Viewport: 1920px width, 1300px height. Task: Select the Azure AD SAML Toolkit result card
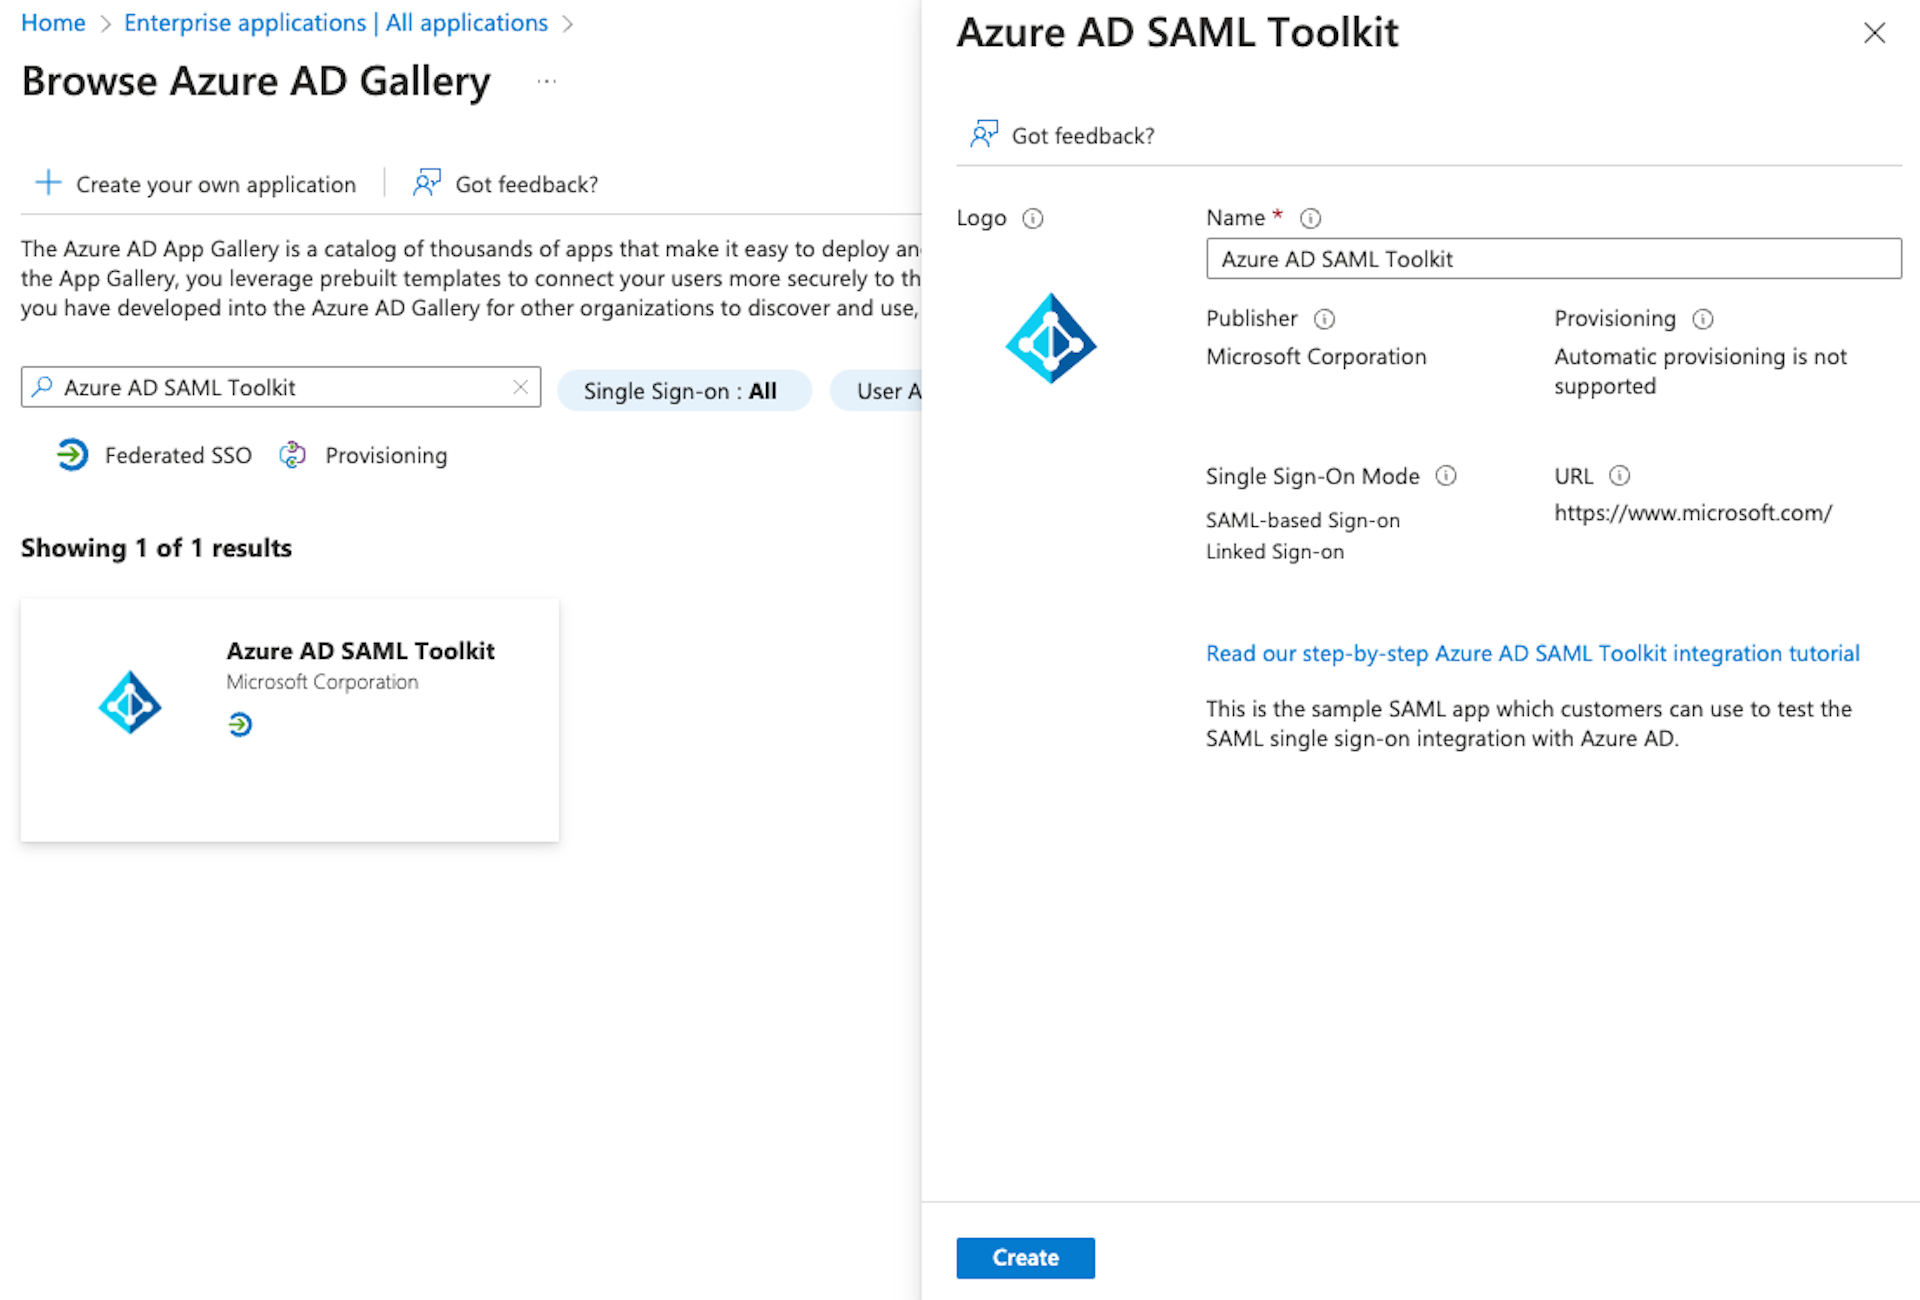[x=290, y=719]
